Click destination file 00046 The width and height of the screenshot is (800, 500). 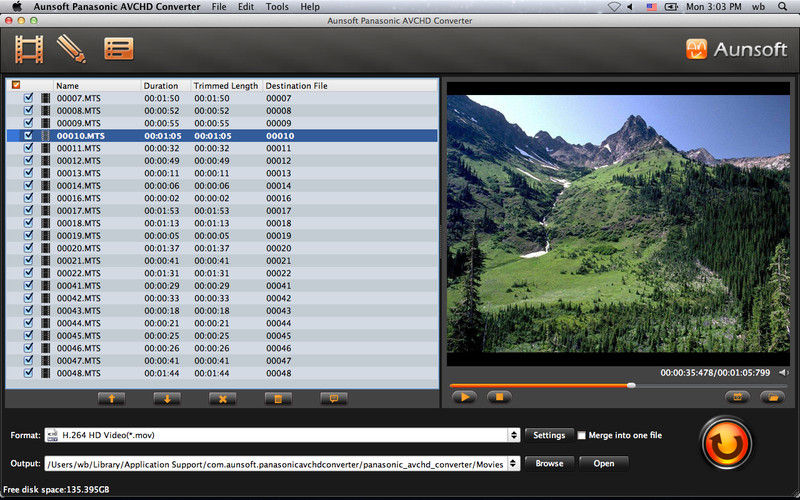[279, 348]
